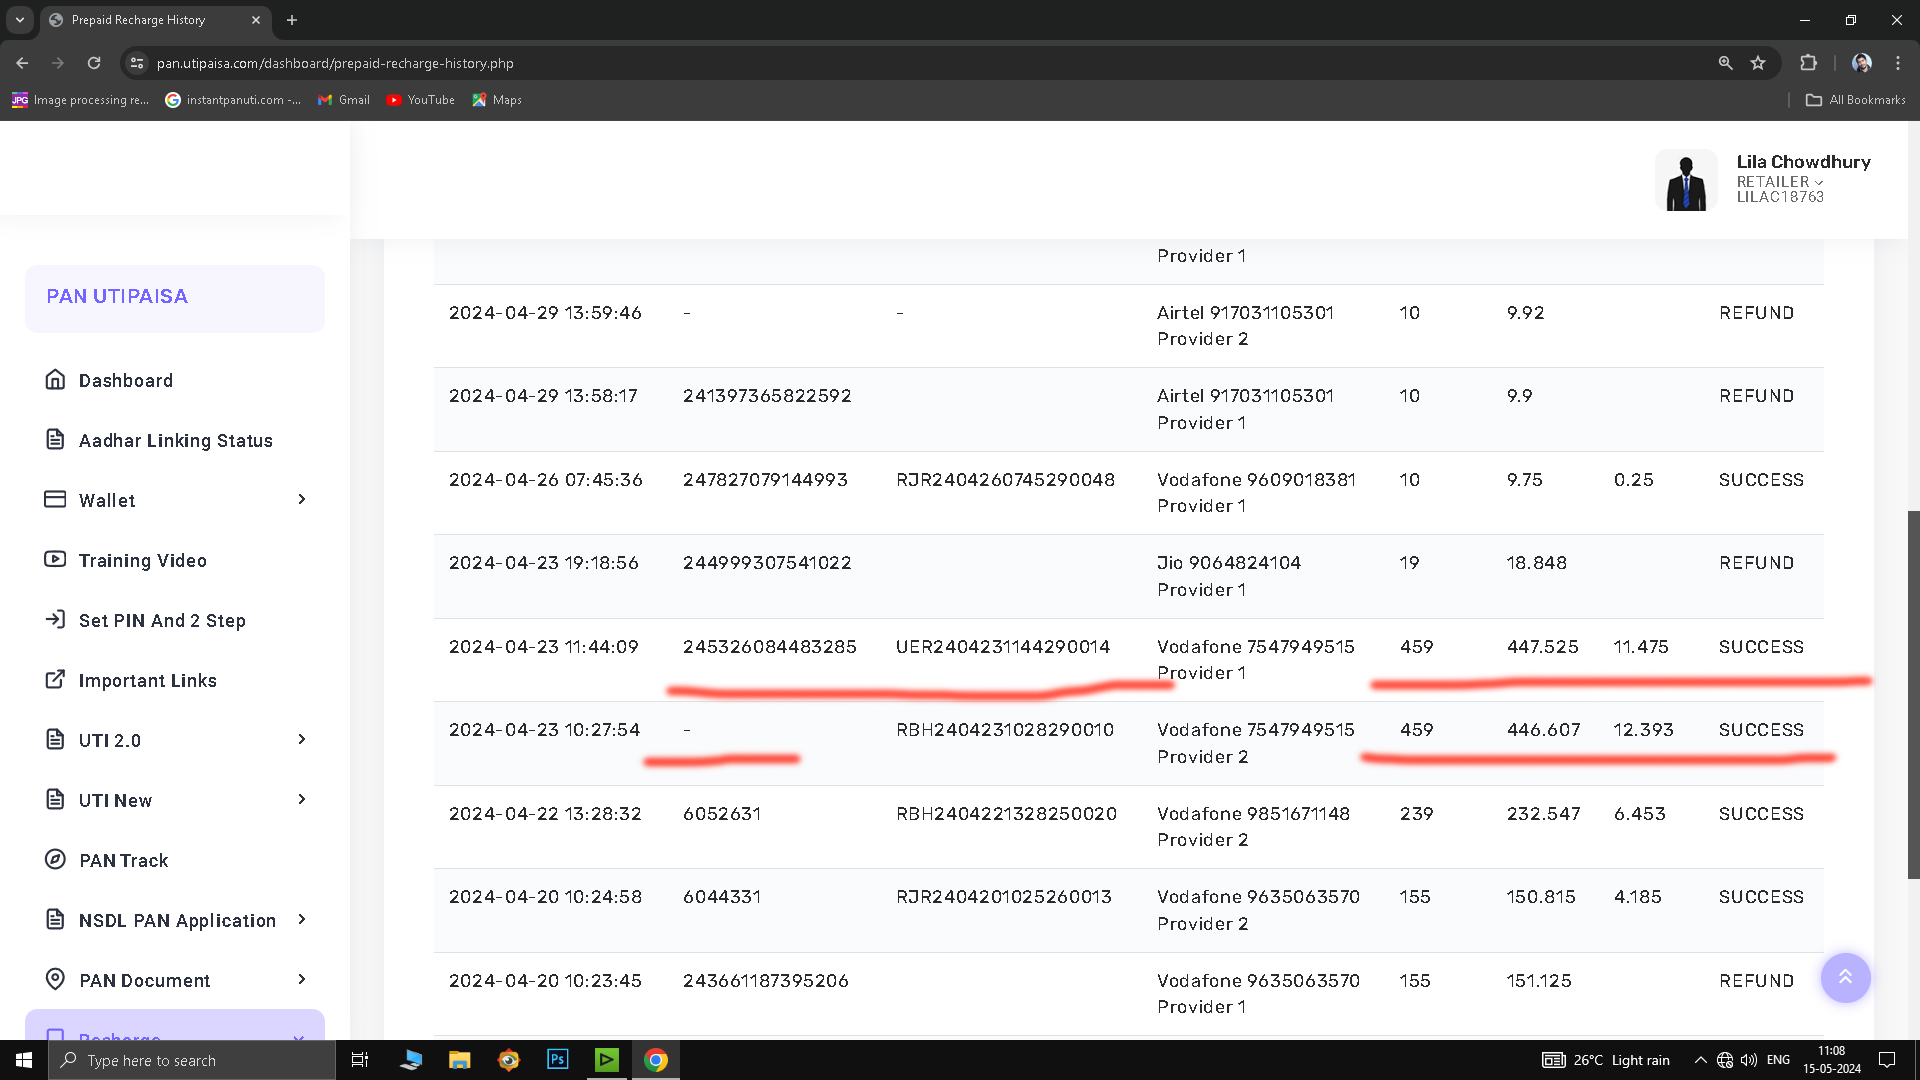Click the PAN UTIPAISA brand link

coord(117,297)
